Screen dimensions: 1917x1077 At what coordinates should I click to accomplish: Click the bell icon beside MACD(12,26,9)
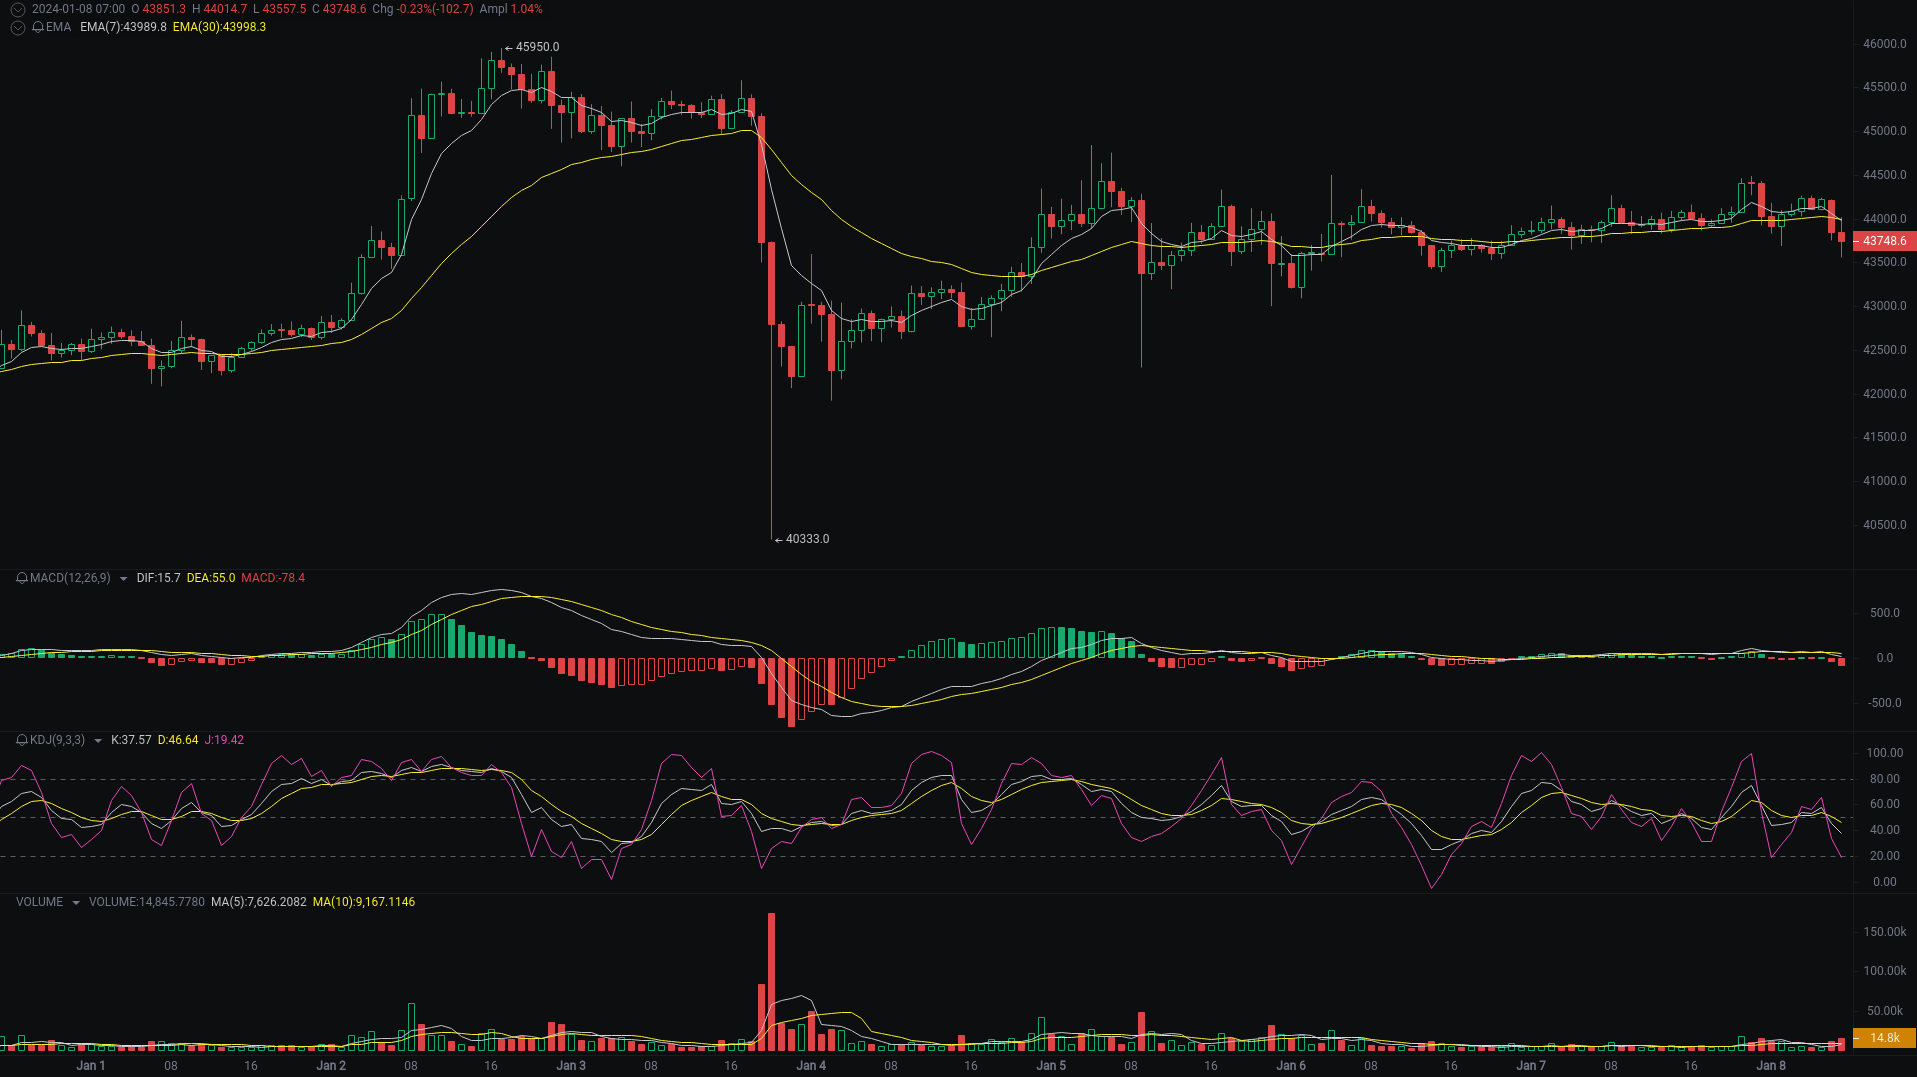pos(20,578)
